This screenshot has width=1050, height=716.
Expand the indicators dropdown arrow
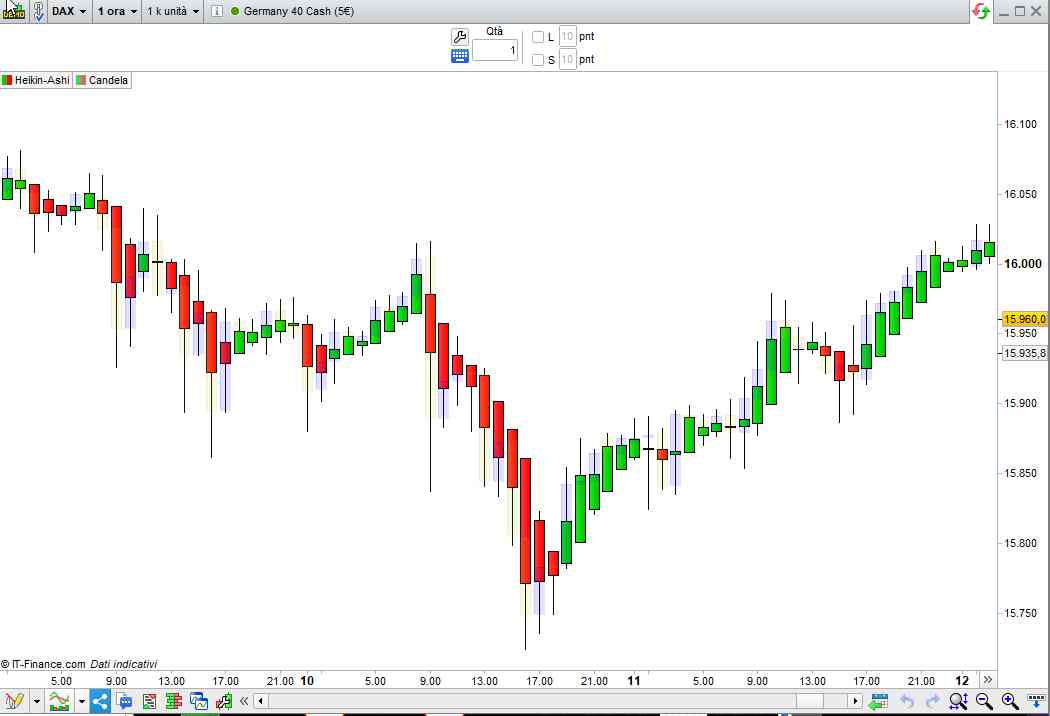click(x=82, y=702)
